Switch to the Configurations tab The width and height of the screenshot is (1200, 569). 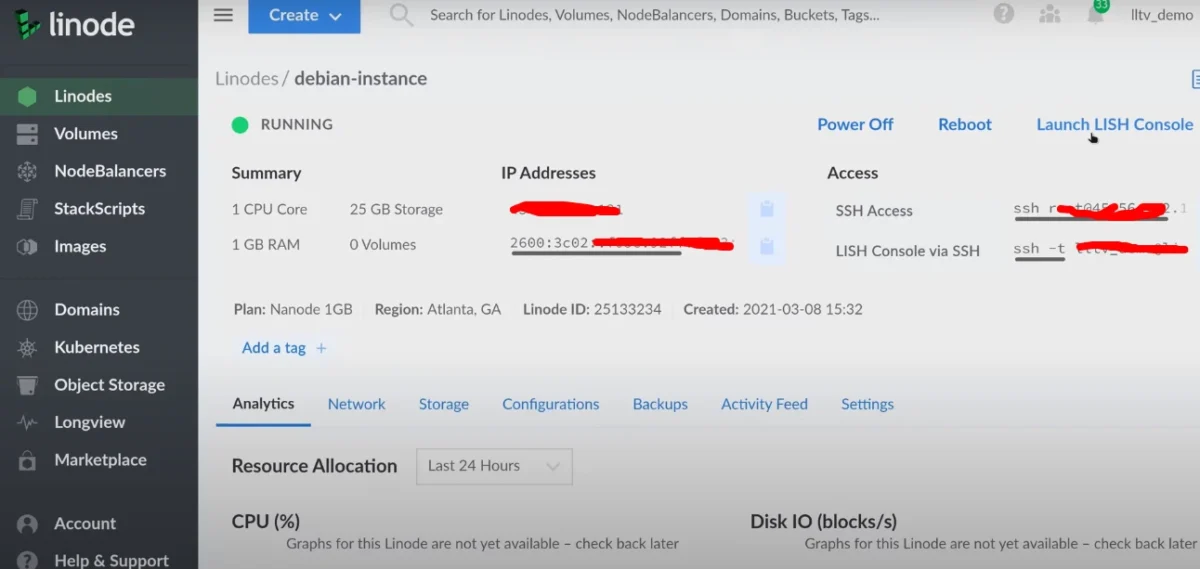(551, 404)
